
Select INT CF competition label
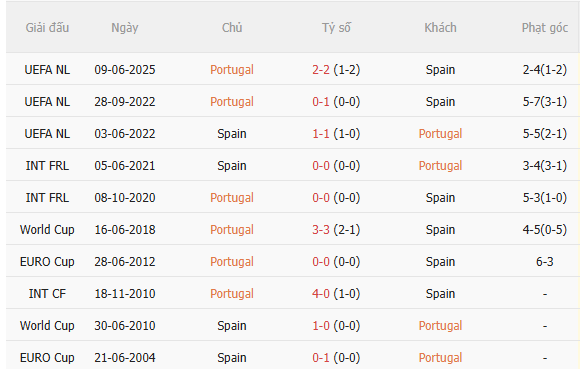47,294
